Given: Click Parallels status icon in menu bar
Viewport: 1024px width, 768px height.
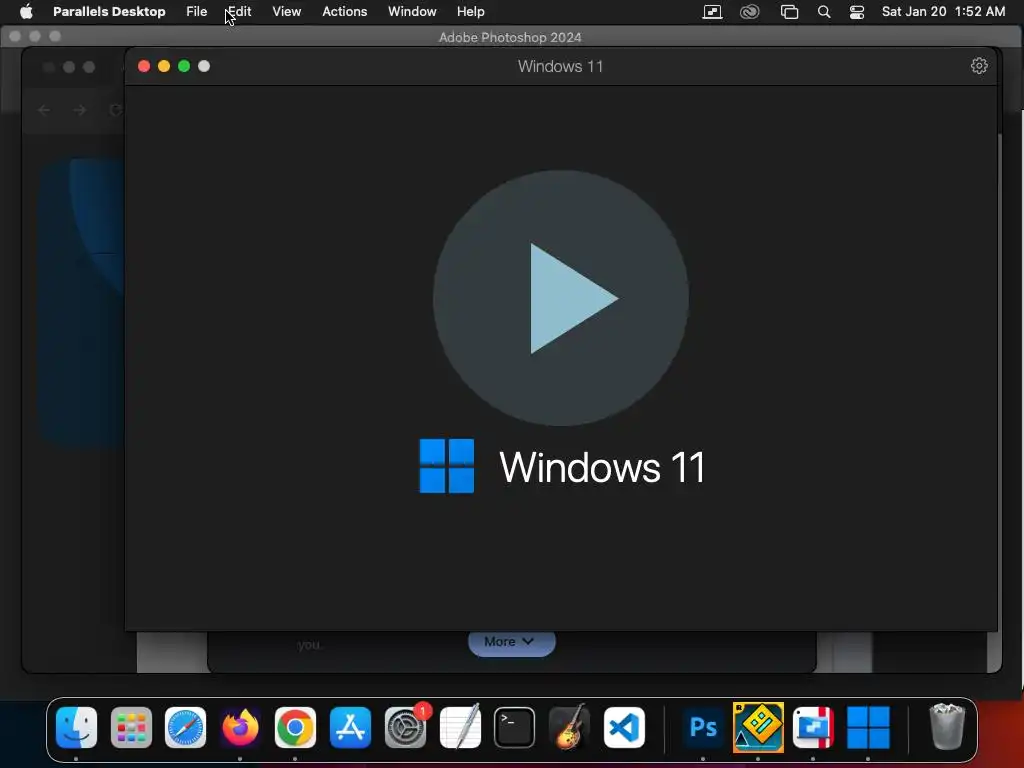Looking at the screenshot, I should point(712,12).
